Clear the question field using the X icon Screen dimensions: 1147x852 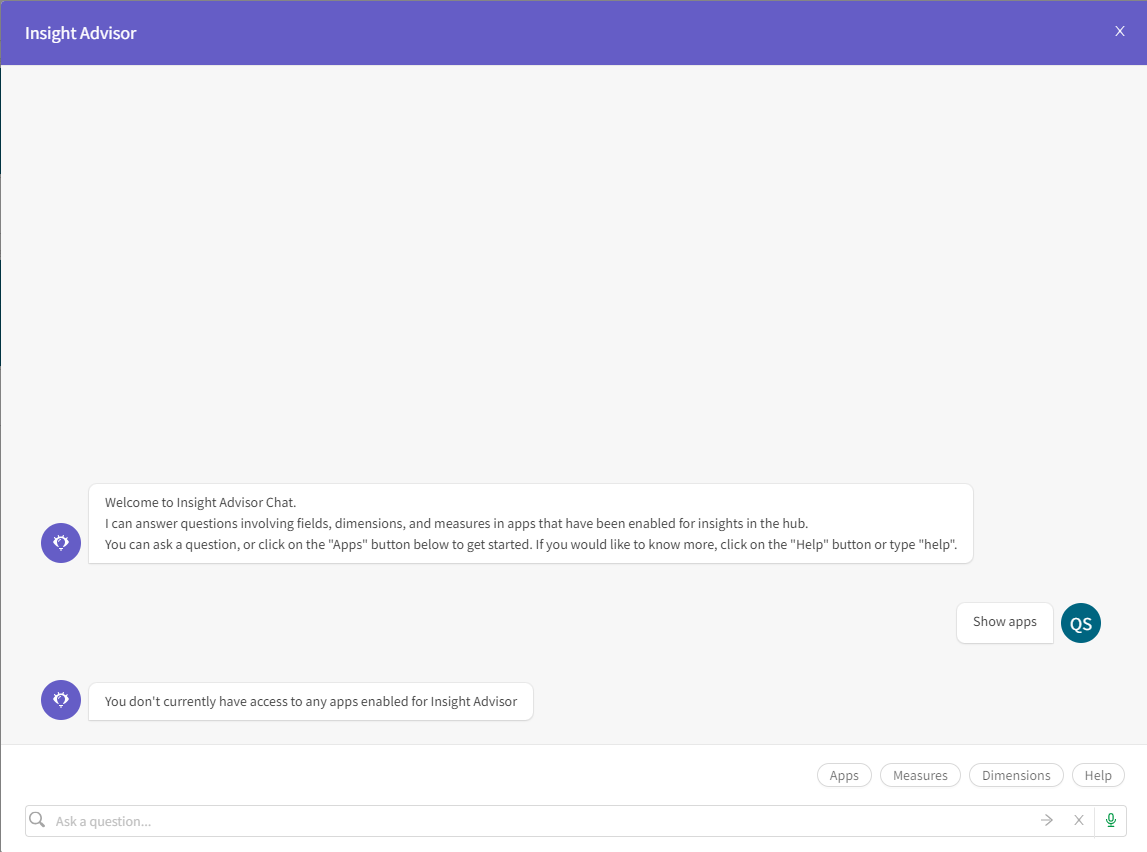(x=1078, y=820)
